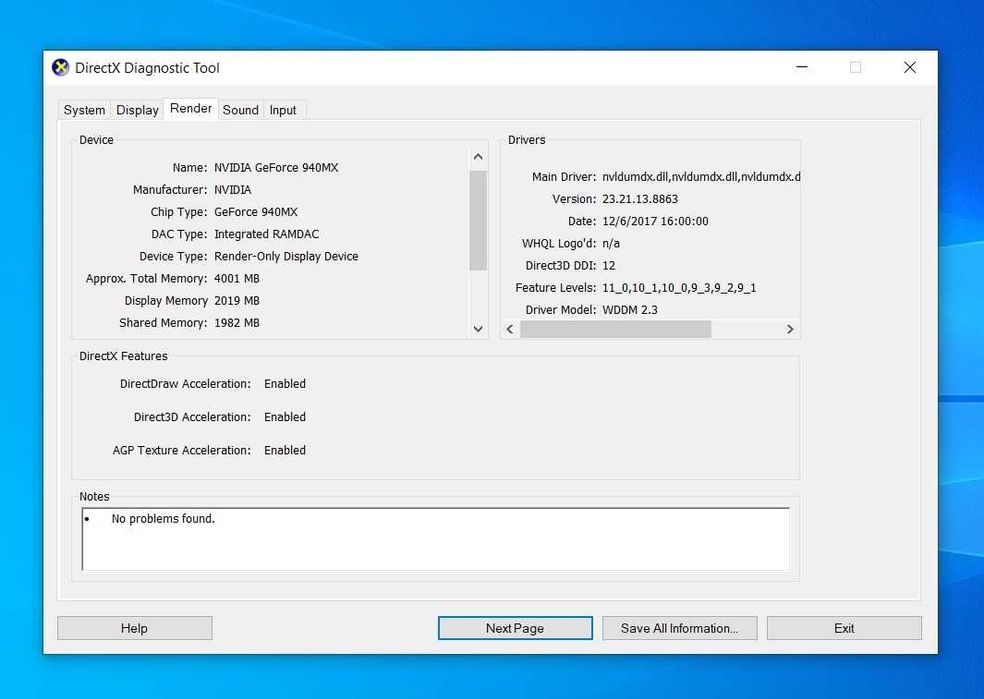Click the Drivers panel horizontal scrollbar thumb
The height and width of the screenshot is (699, 984).
point(616,329)
